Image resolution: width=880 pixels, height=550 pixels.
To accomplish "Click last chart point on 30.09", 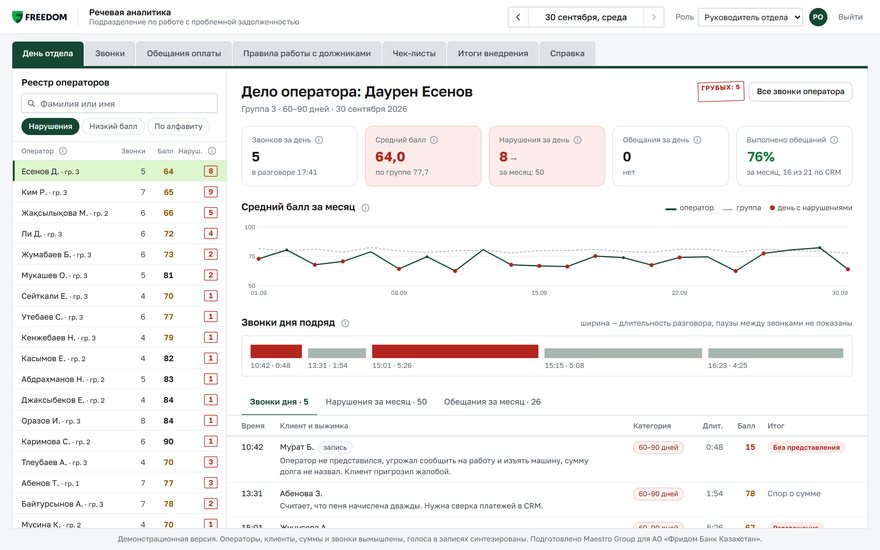I will (x=847, y=269).
